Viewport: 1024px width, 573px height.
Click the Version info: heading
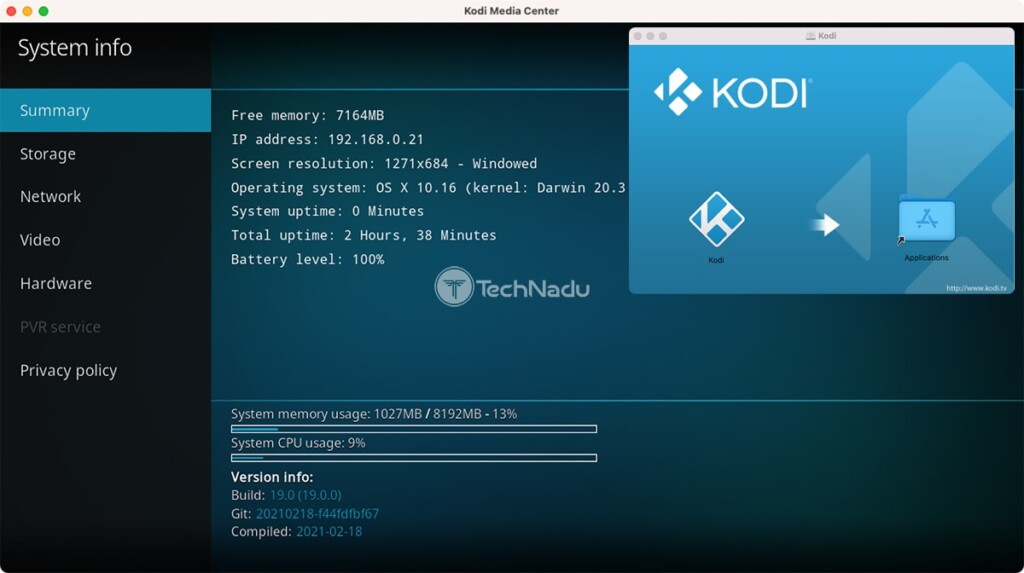click(272, 477)
